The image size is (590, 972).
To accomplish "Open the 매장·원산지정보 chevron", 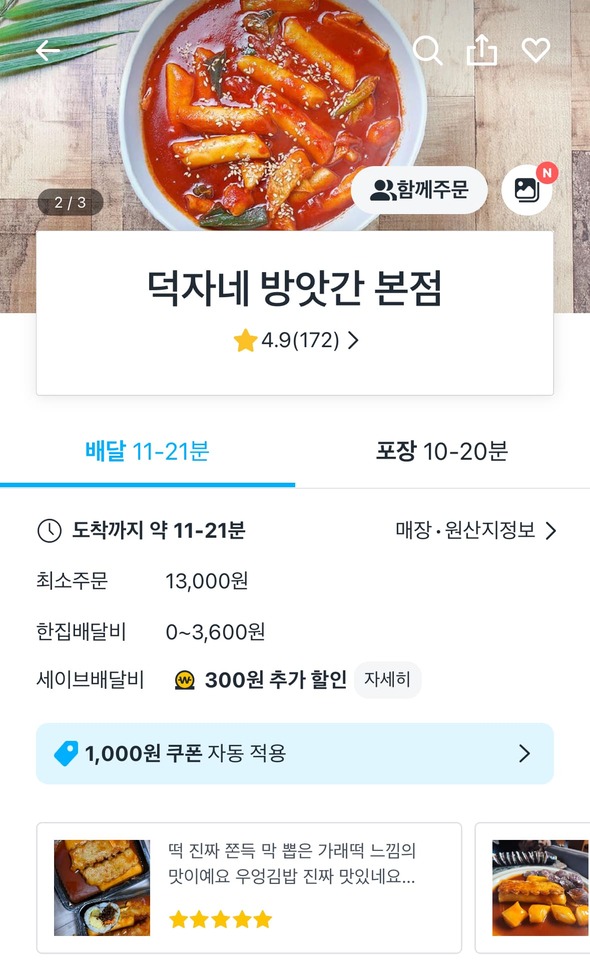I will pyautogui.click(x=550, y=531).
